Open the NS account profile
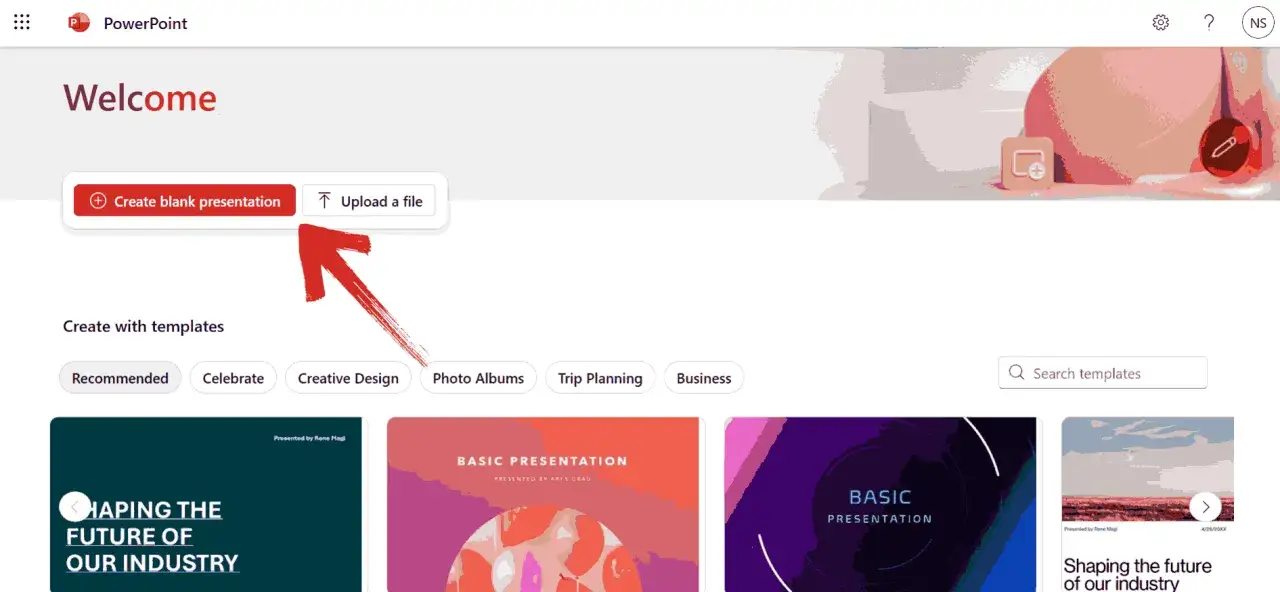Image resolution: width=1280 pixels, height=592 pixels. point(1257,22)
